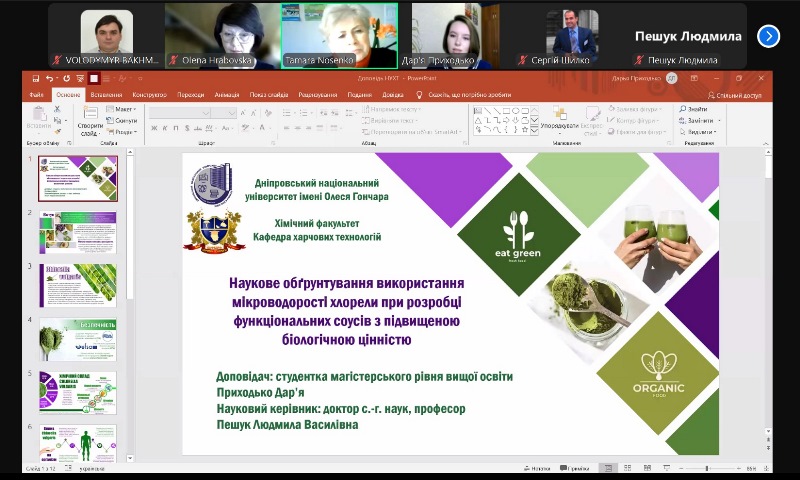Undo the last action
The image size is (800, 480).
click(49, 78)
